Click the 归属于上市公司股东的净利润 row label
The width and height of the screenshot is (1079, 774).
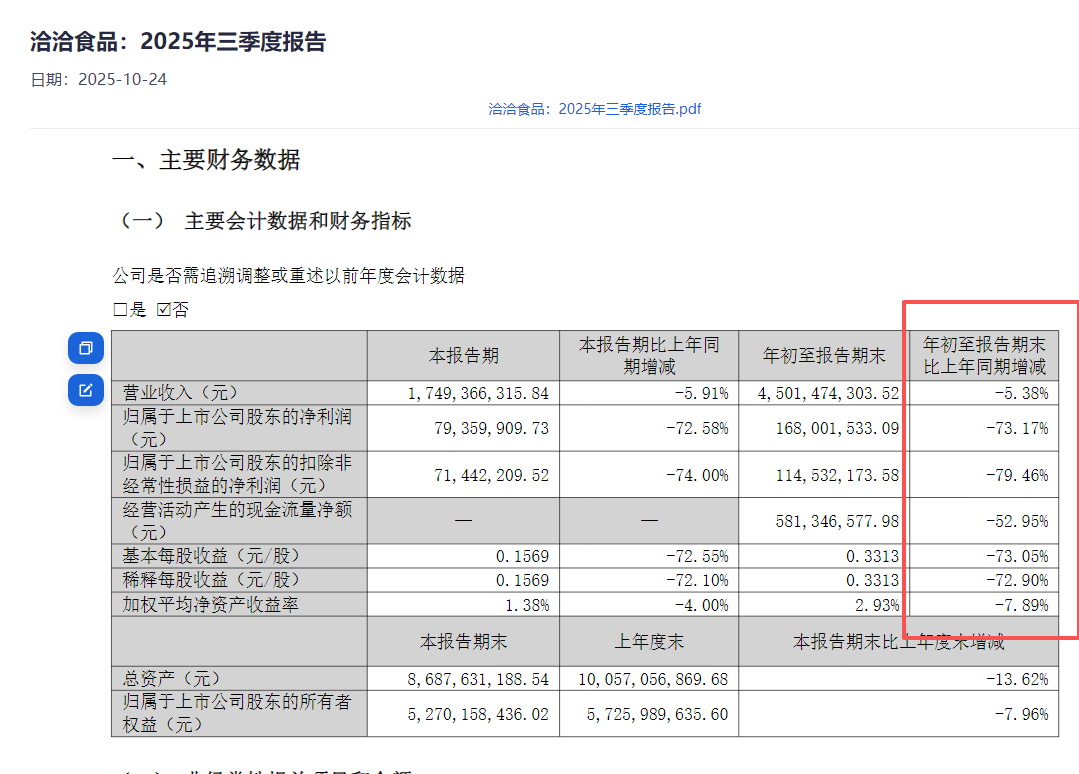point(237,428)
